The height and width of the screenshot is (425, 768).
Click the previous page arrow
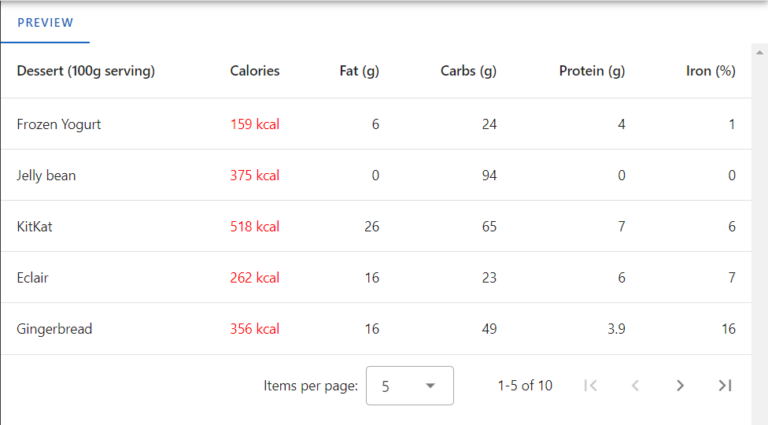635,385
